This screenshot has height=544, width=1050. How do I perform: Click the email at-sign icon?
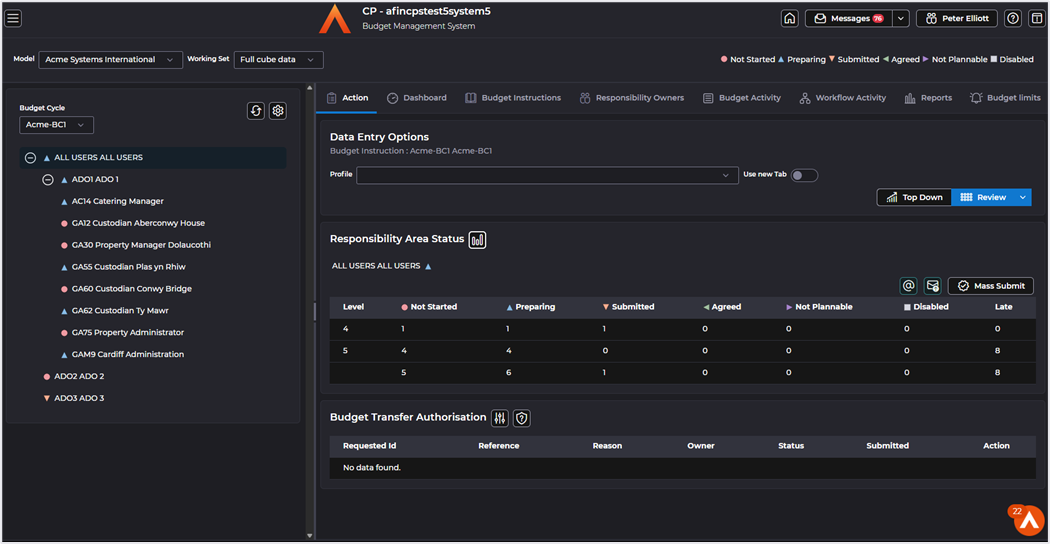click(909, 286)
